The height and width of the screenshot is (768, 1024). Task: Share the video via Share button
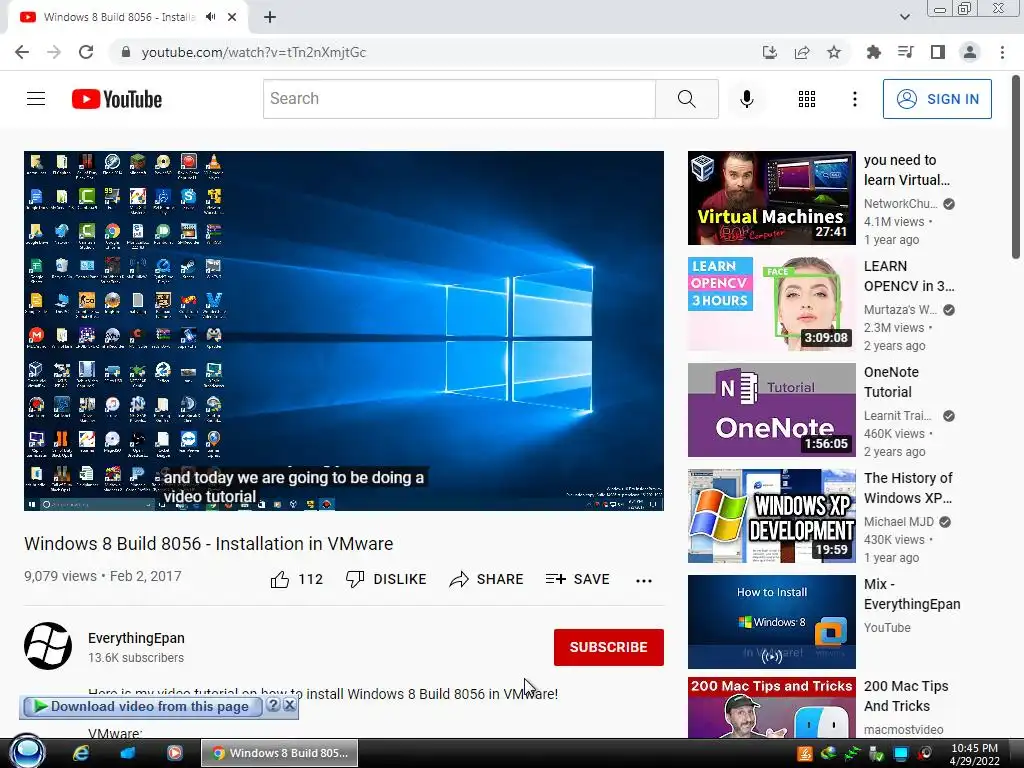tap(487, 579)
